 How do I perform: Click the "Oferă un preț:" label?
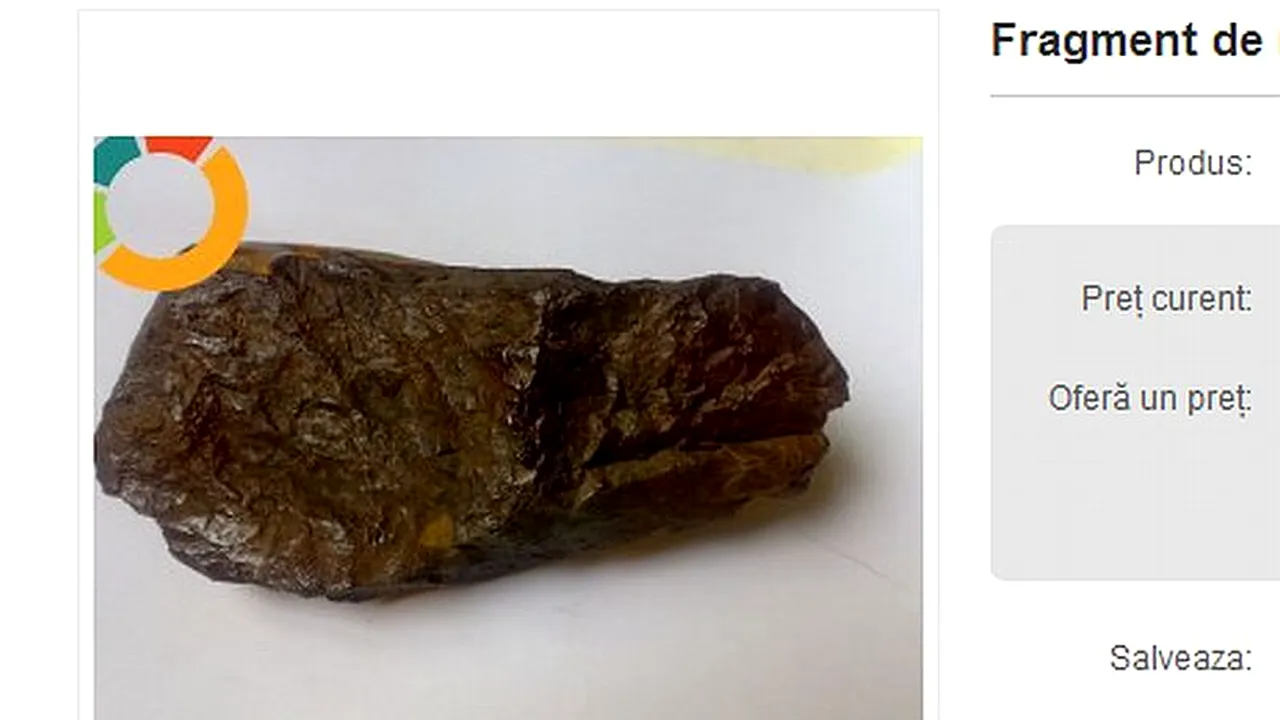click(x=1150, y=399)
